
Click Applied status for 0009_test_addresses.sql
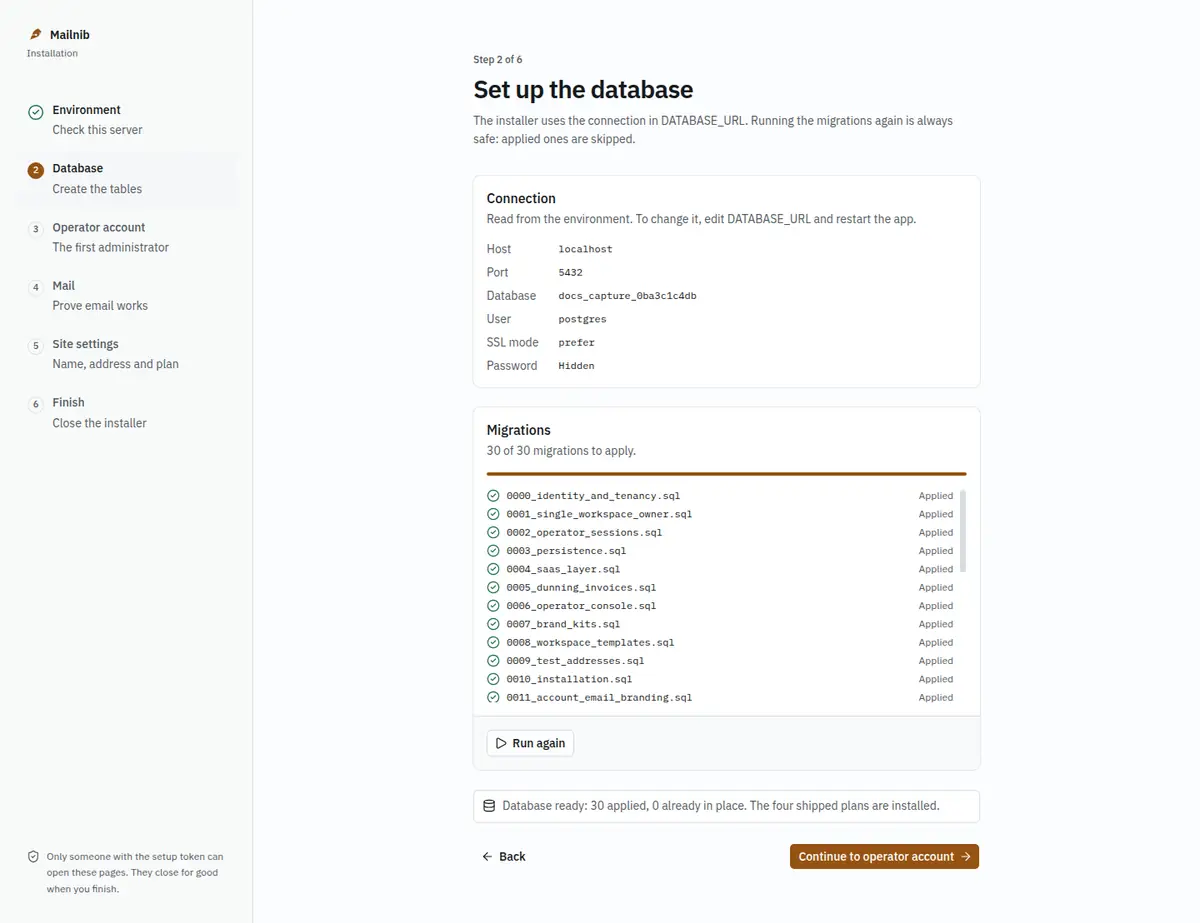936,661
